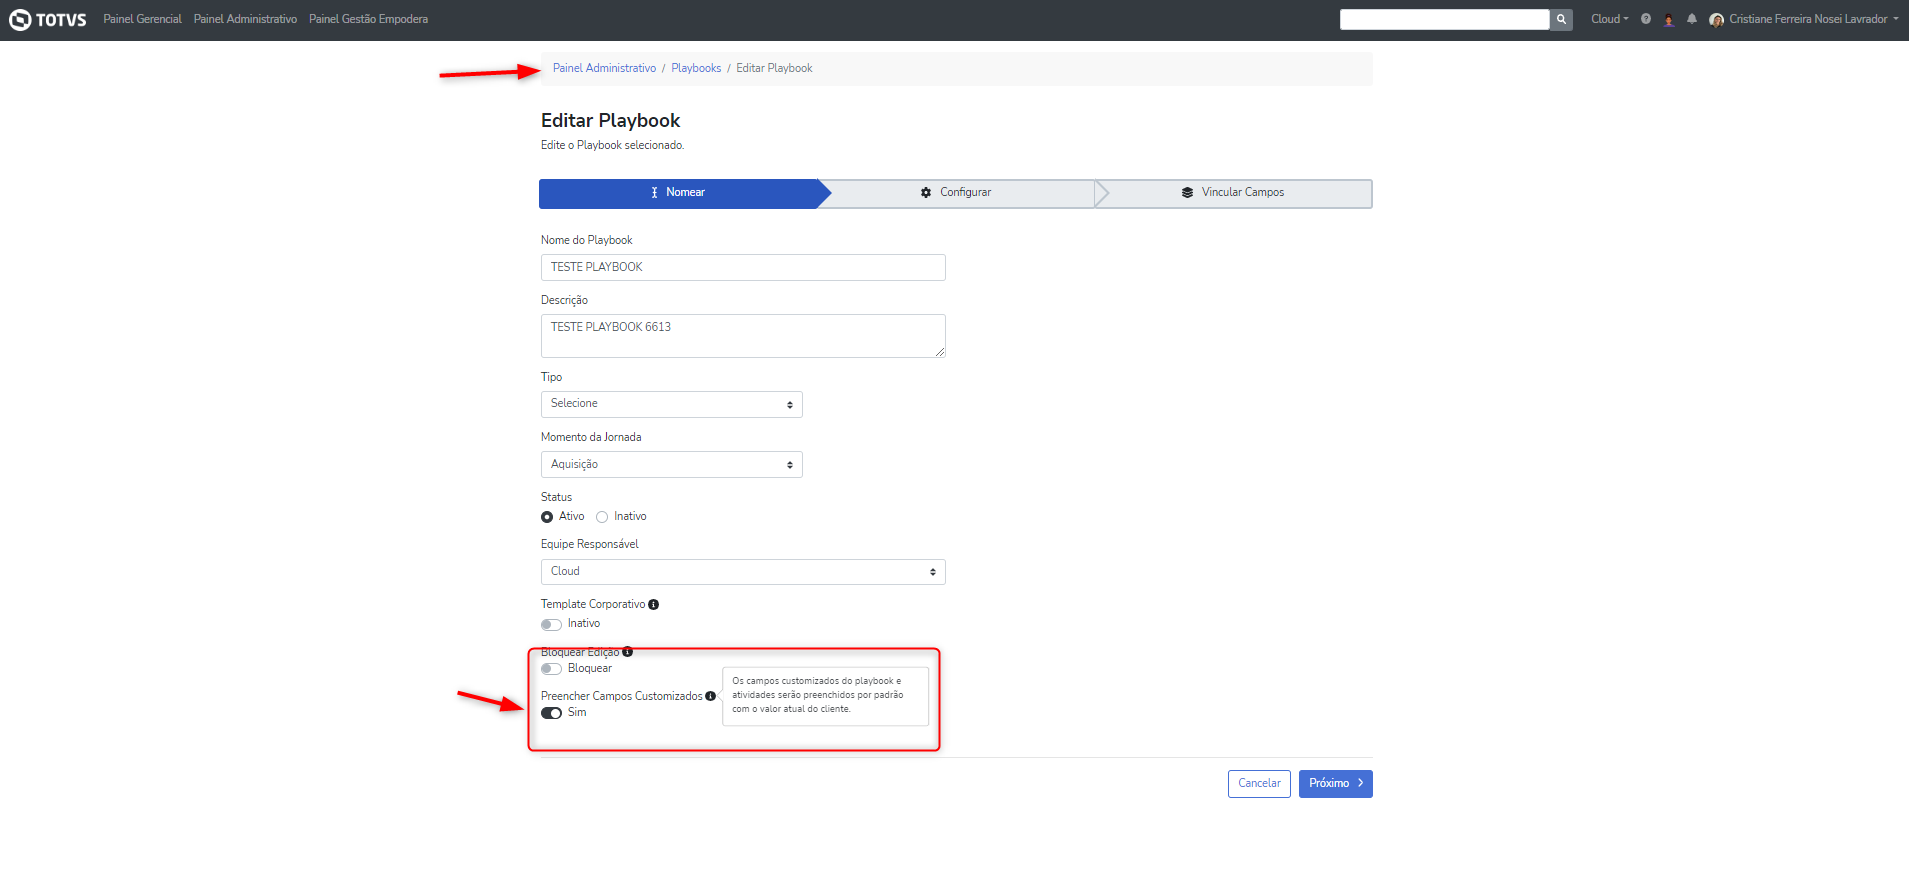Click the small avatar character icon beside help
Screen dimensions: 1909x870
1669,20
